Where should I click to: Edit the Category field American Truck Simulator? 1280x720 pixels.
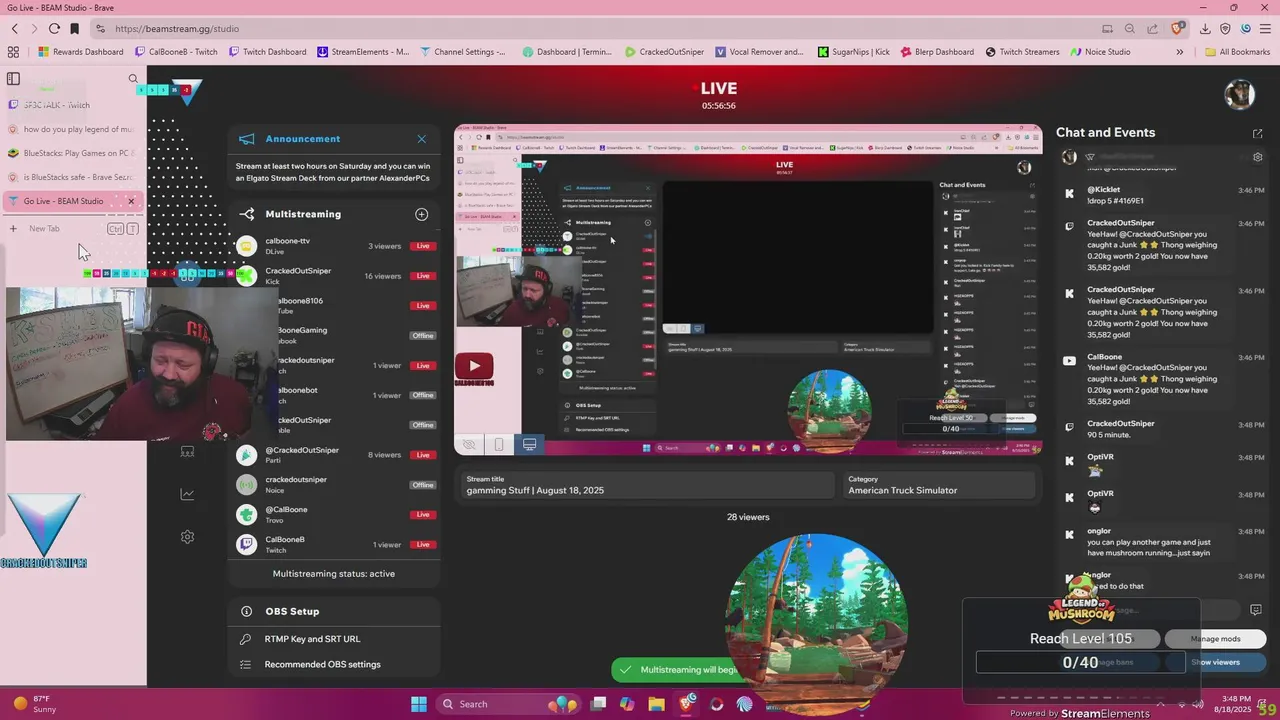point(938,485)
